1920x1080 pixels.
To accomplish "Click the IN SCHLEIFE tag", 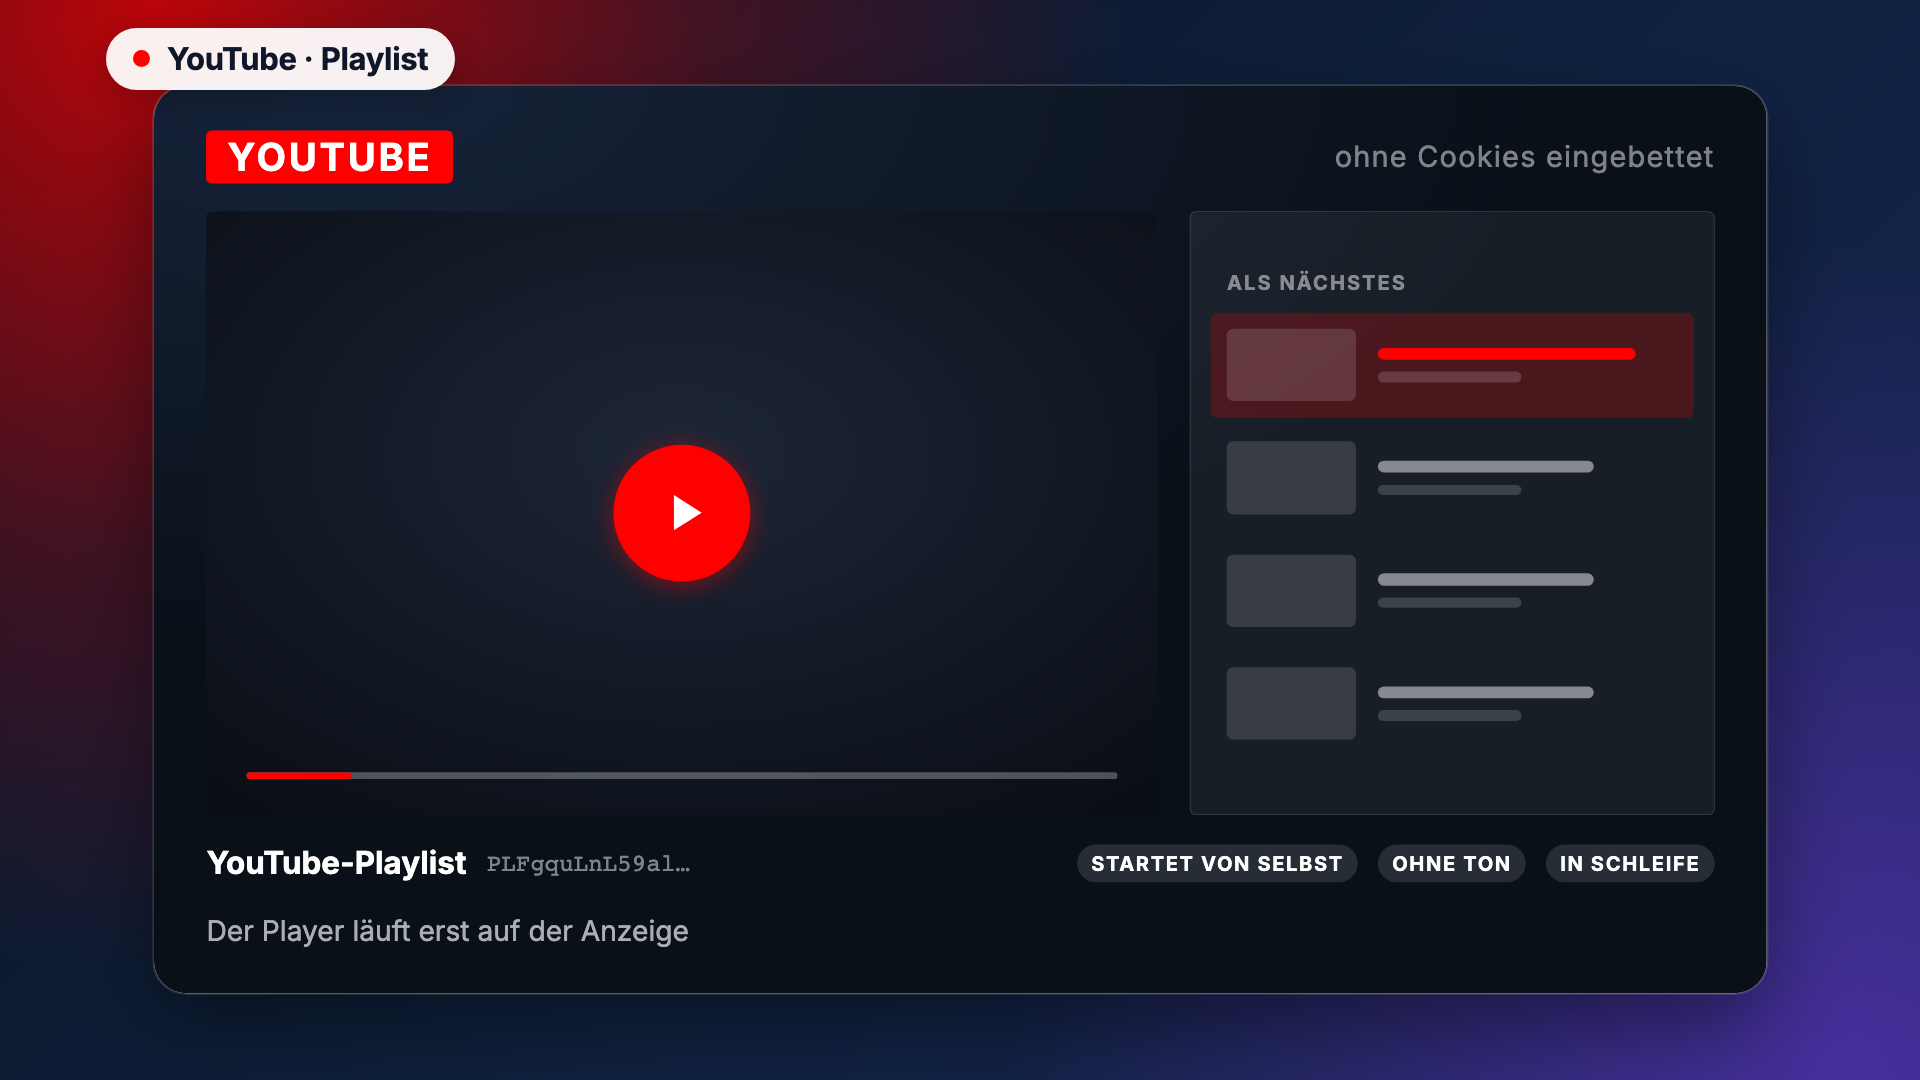I will pos(1629,864).
